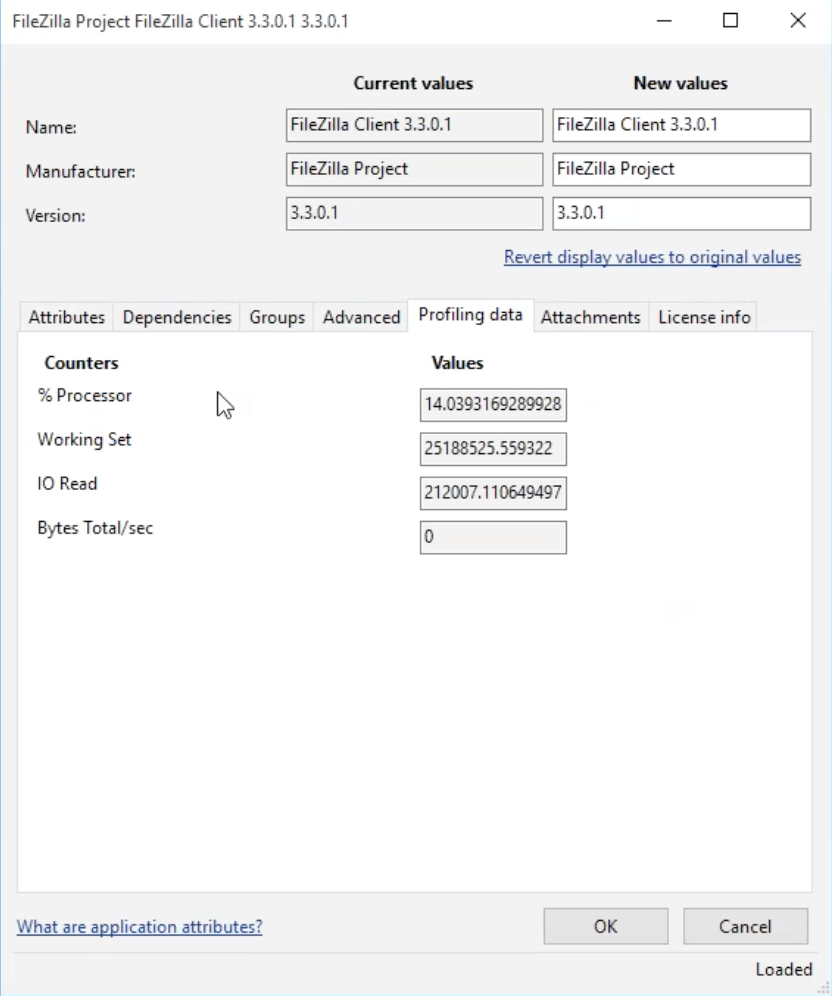Open the Attachments tab

point(591,317)
